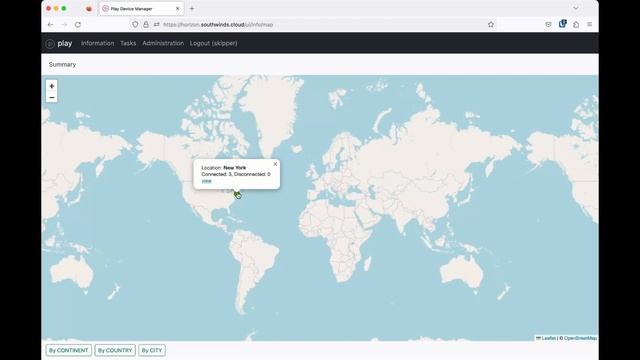640x360 pixels.
Task: Zoom out the map with minus button
Action: pos(51,98)
